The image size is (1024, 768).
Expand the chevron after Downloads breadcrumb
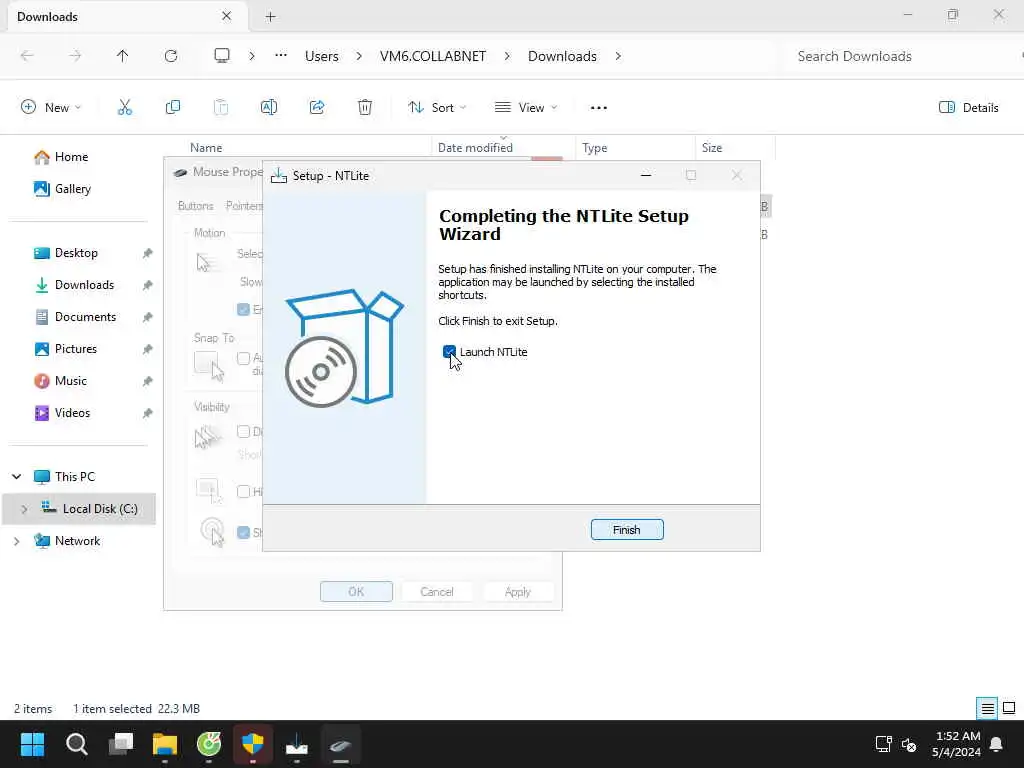pos(618,56)
